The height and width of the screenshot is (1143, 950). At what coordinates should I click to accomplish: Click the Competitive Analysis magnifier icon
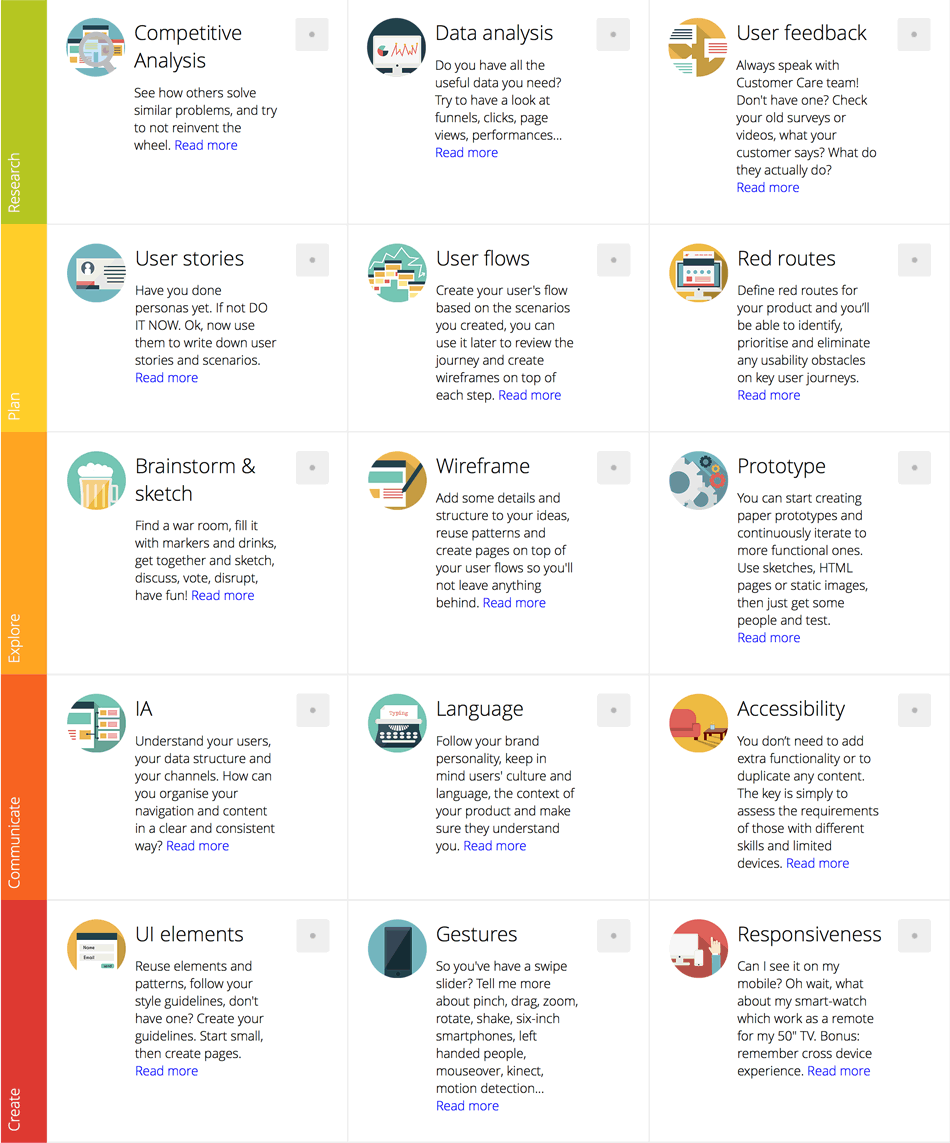(96, 47)
